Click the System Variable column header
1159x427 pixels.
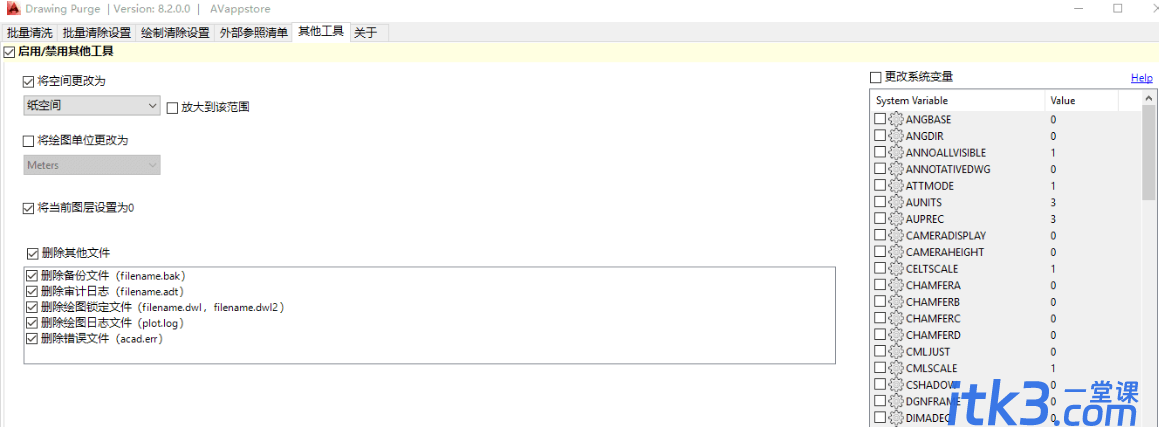tap(958, 100)
